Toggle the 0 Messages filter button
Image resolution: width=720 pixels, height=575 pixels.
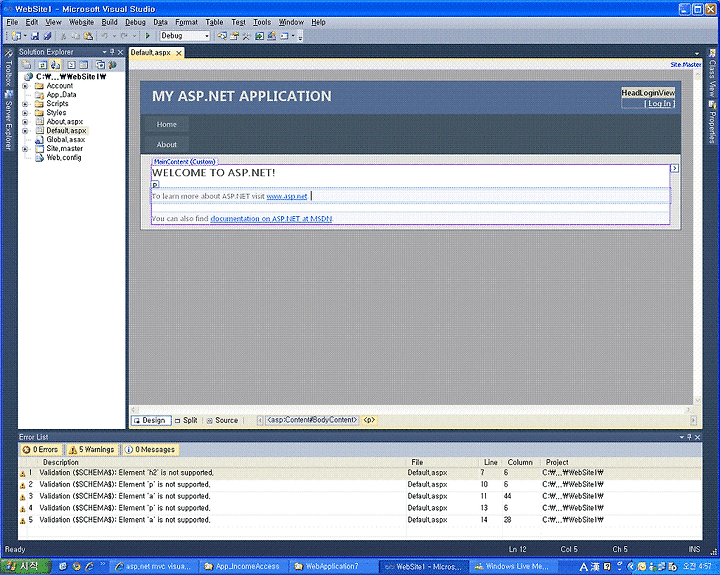tap(150, 449)
